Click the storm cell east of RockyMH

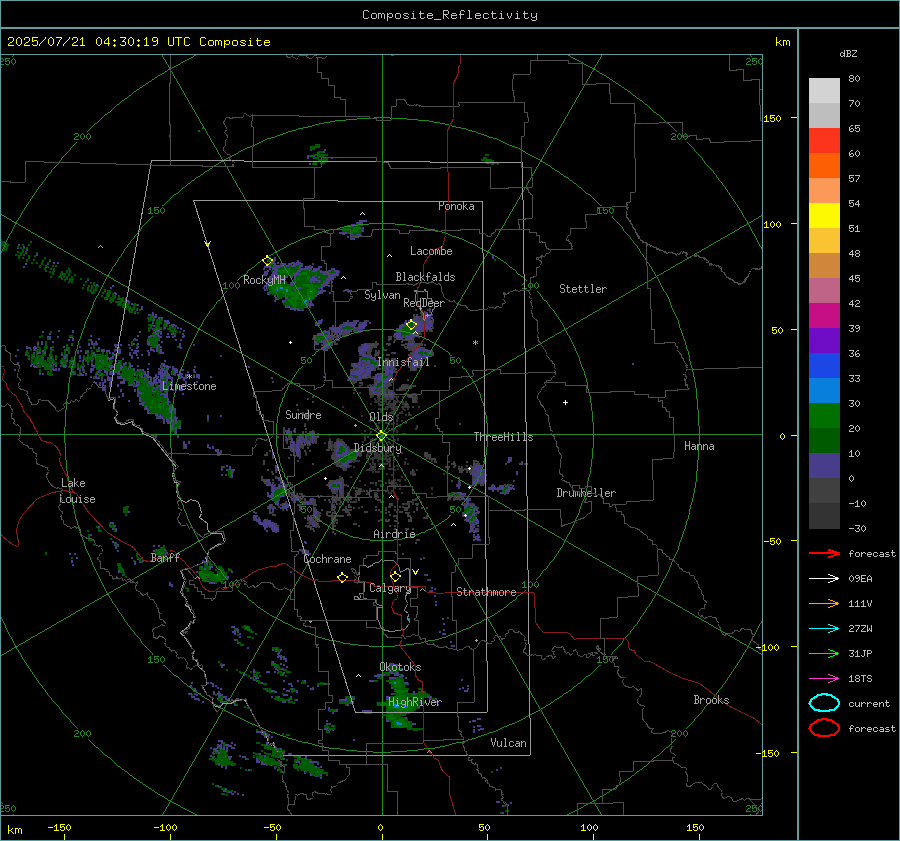(x=299, y=285)
